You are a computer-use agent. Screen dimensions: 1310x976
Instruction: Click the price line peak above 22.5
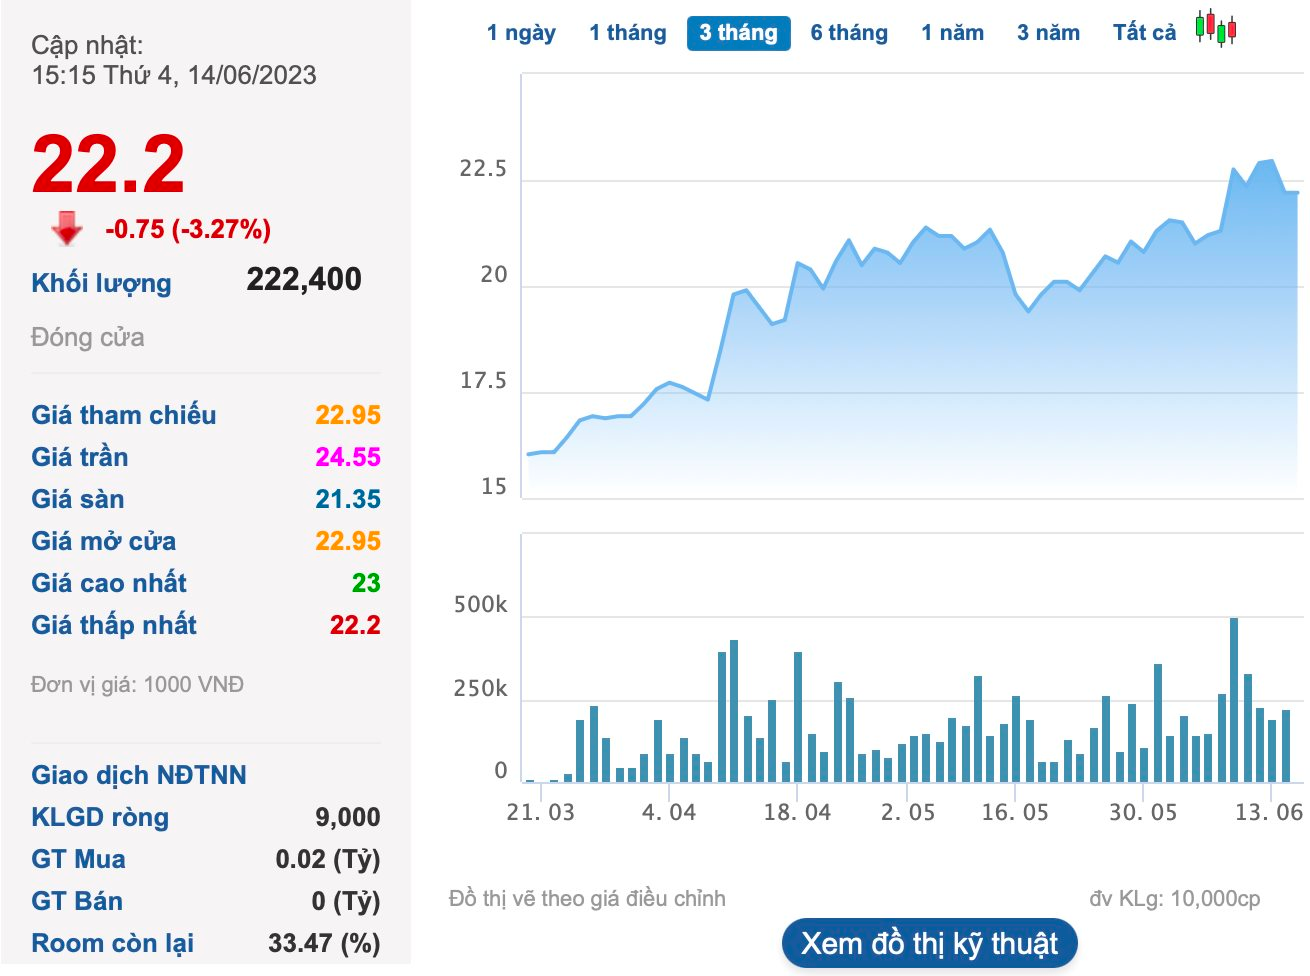1270,161
